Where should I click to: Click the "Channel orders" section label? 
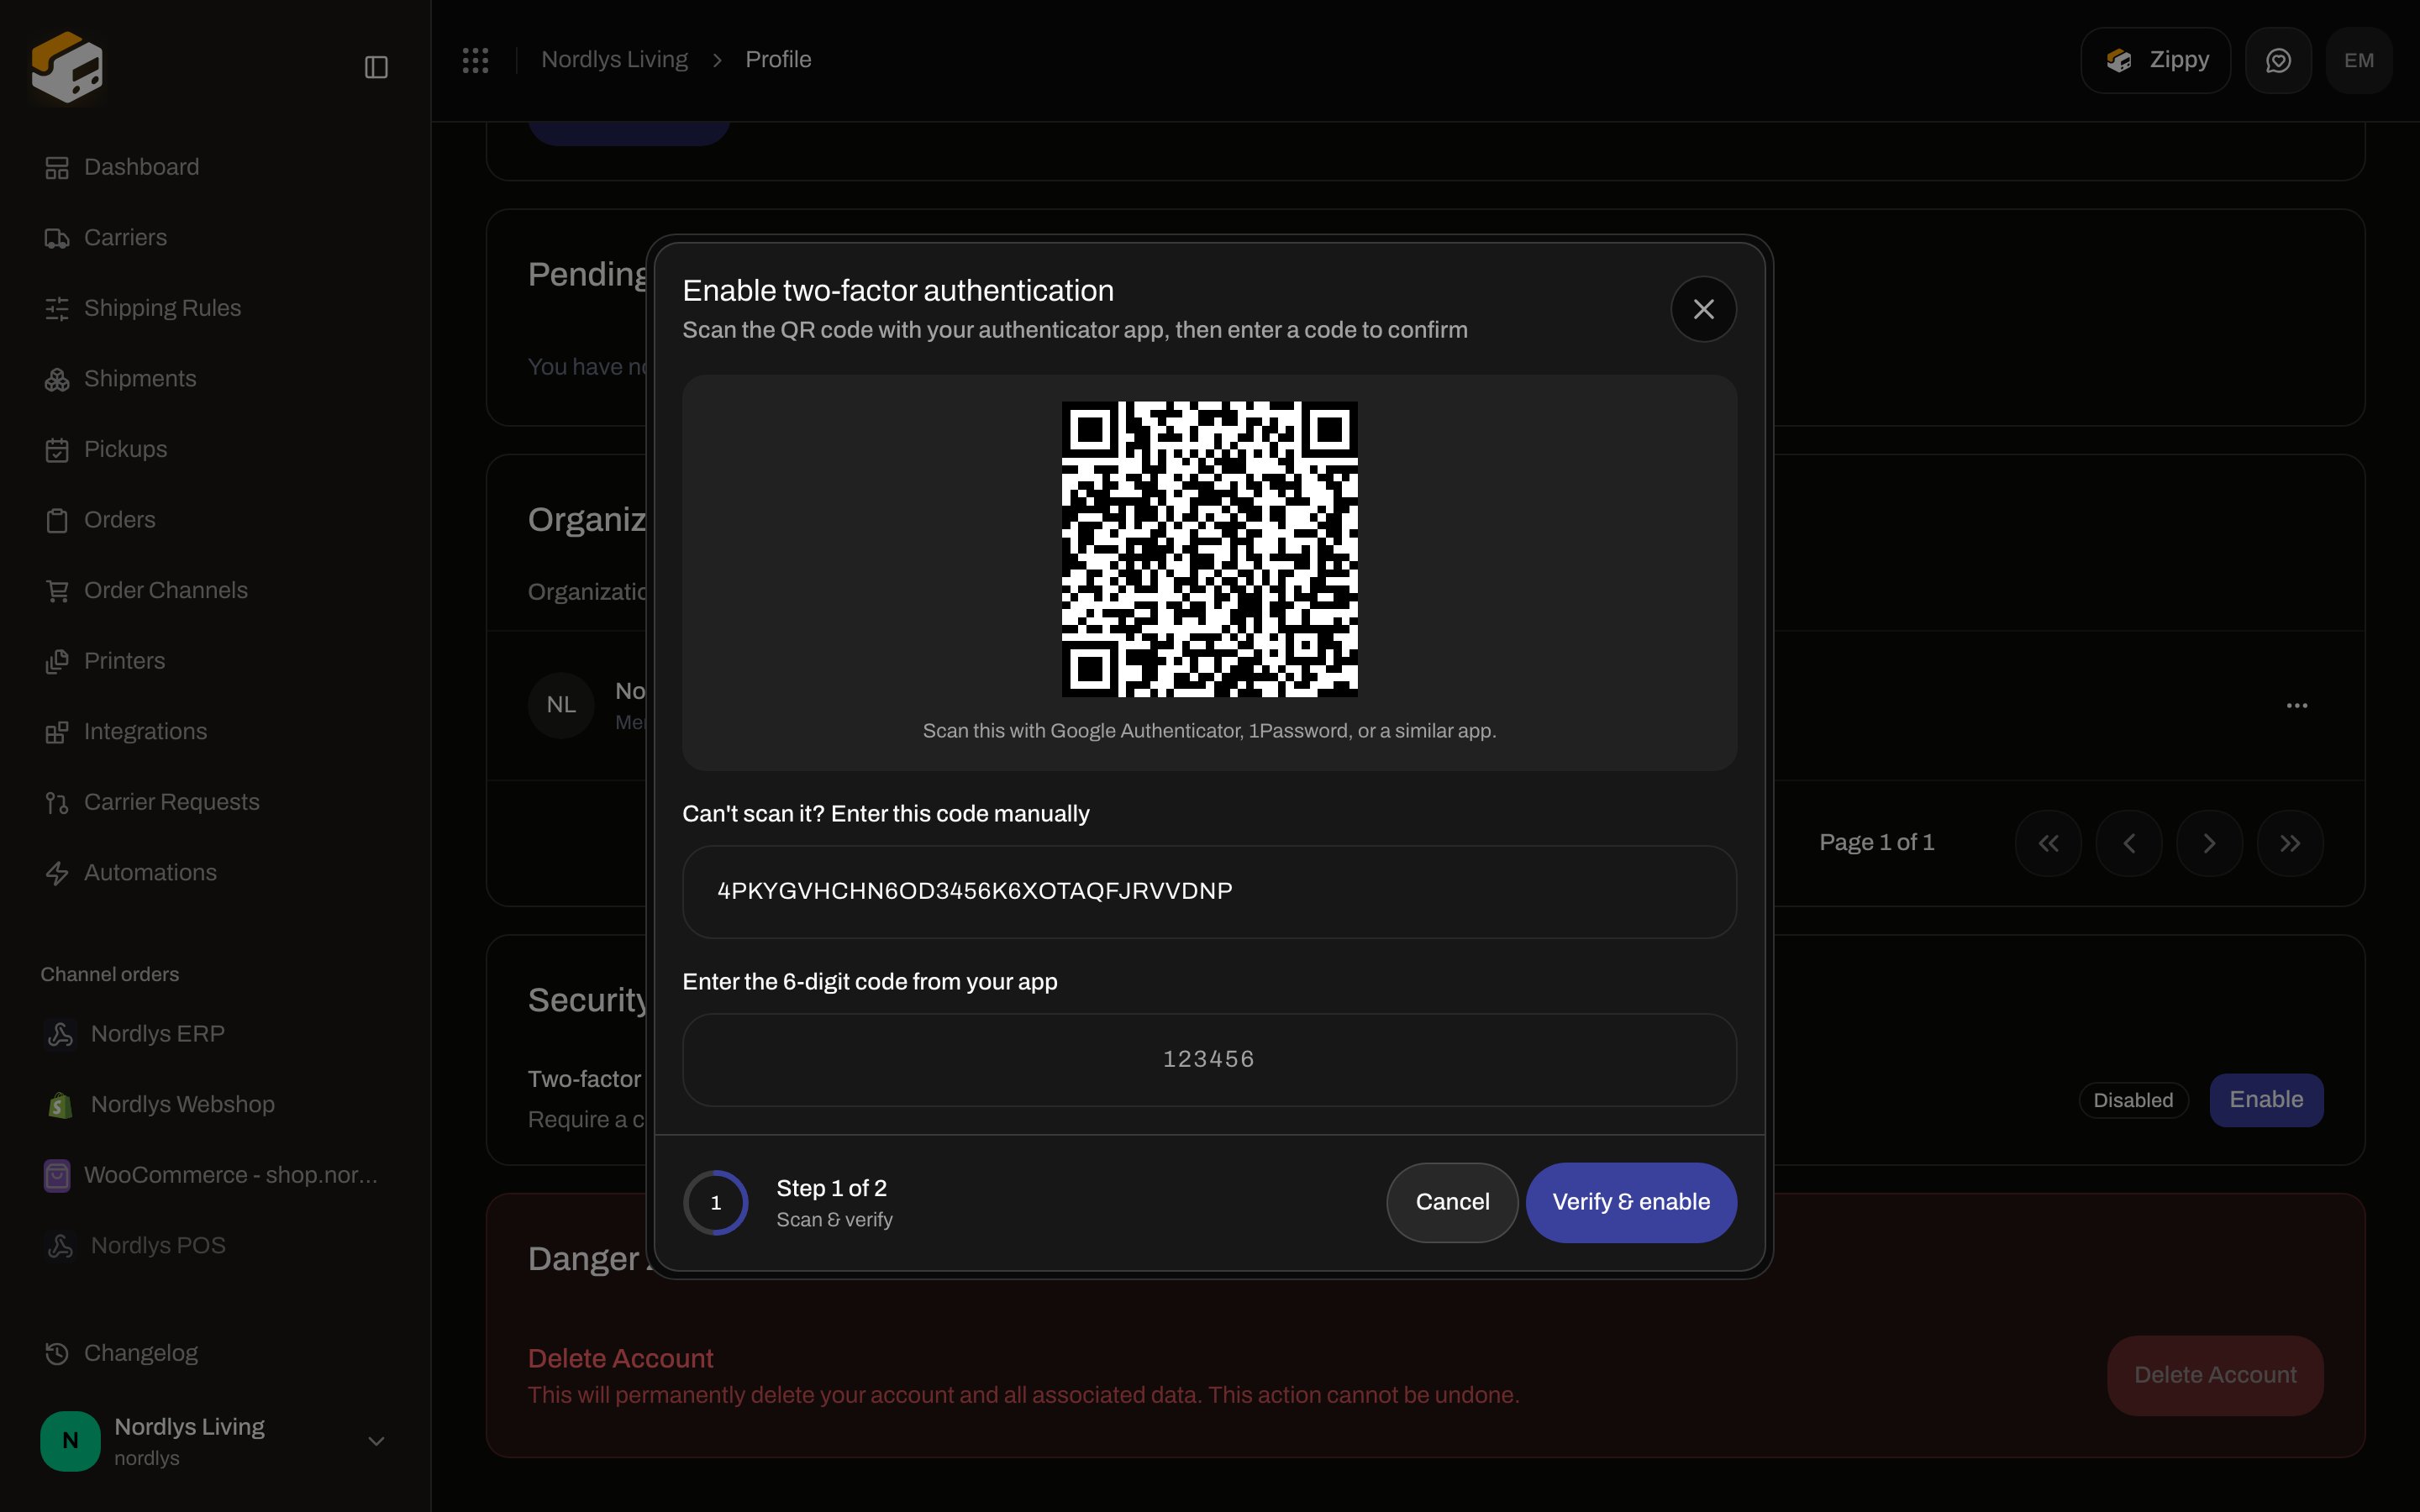pyautogui.click(x=110, y=974)
